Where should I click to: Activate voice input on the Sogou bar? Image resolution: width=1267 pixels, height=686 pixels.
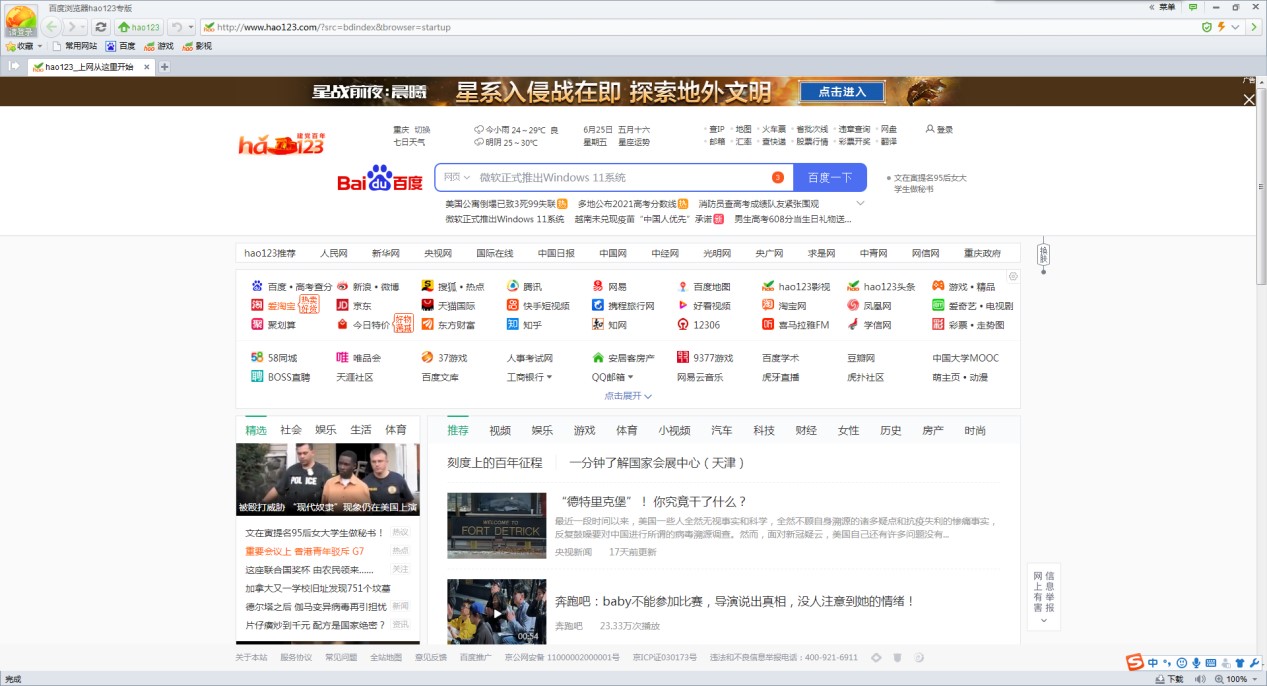(x=1195, y=662)
